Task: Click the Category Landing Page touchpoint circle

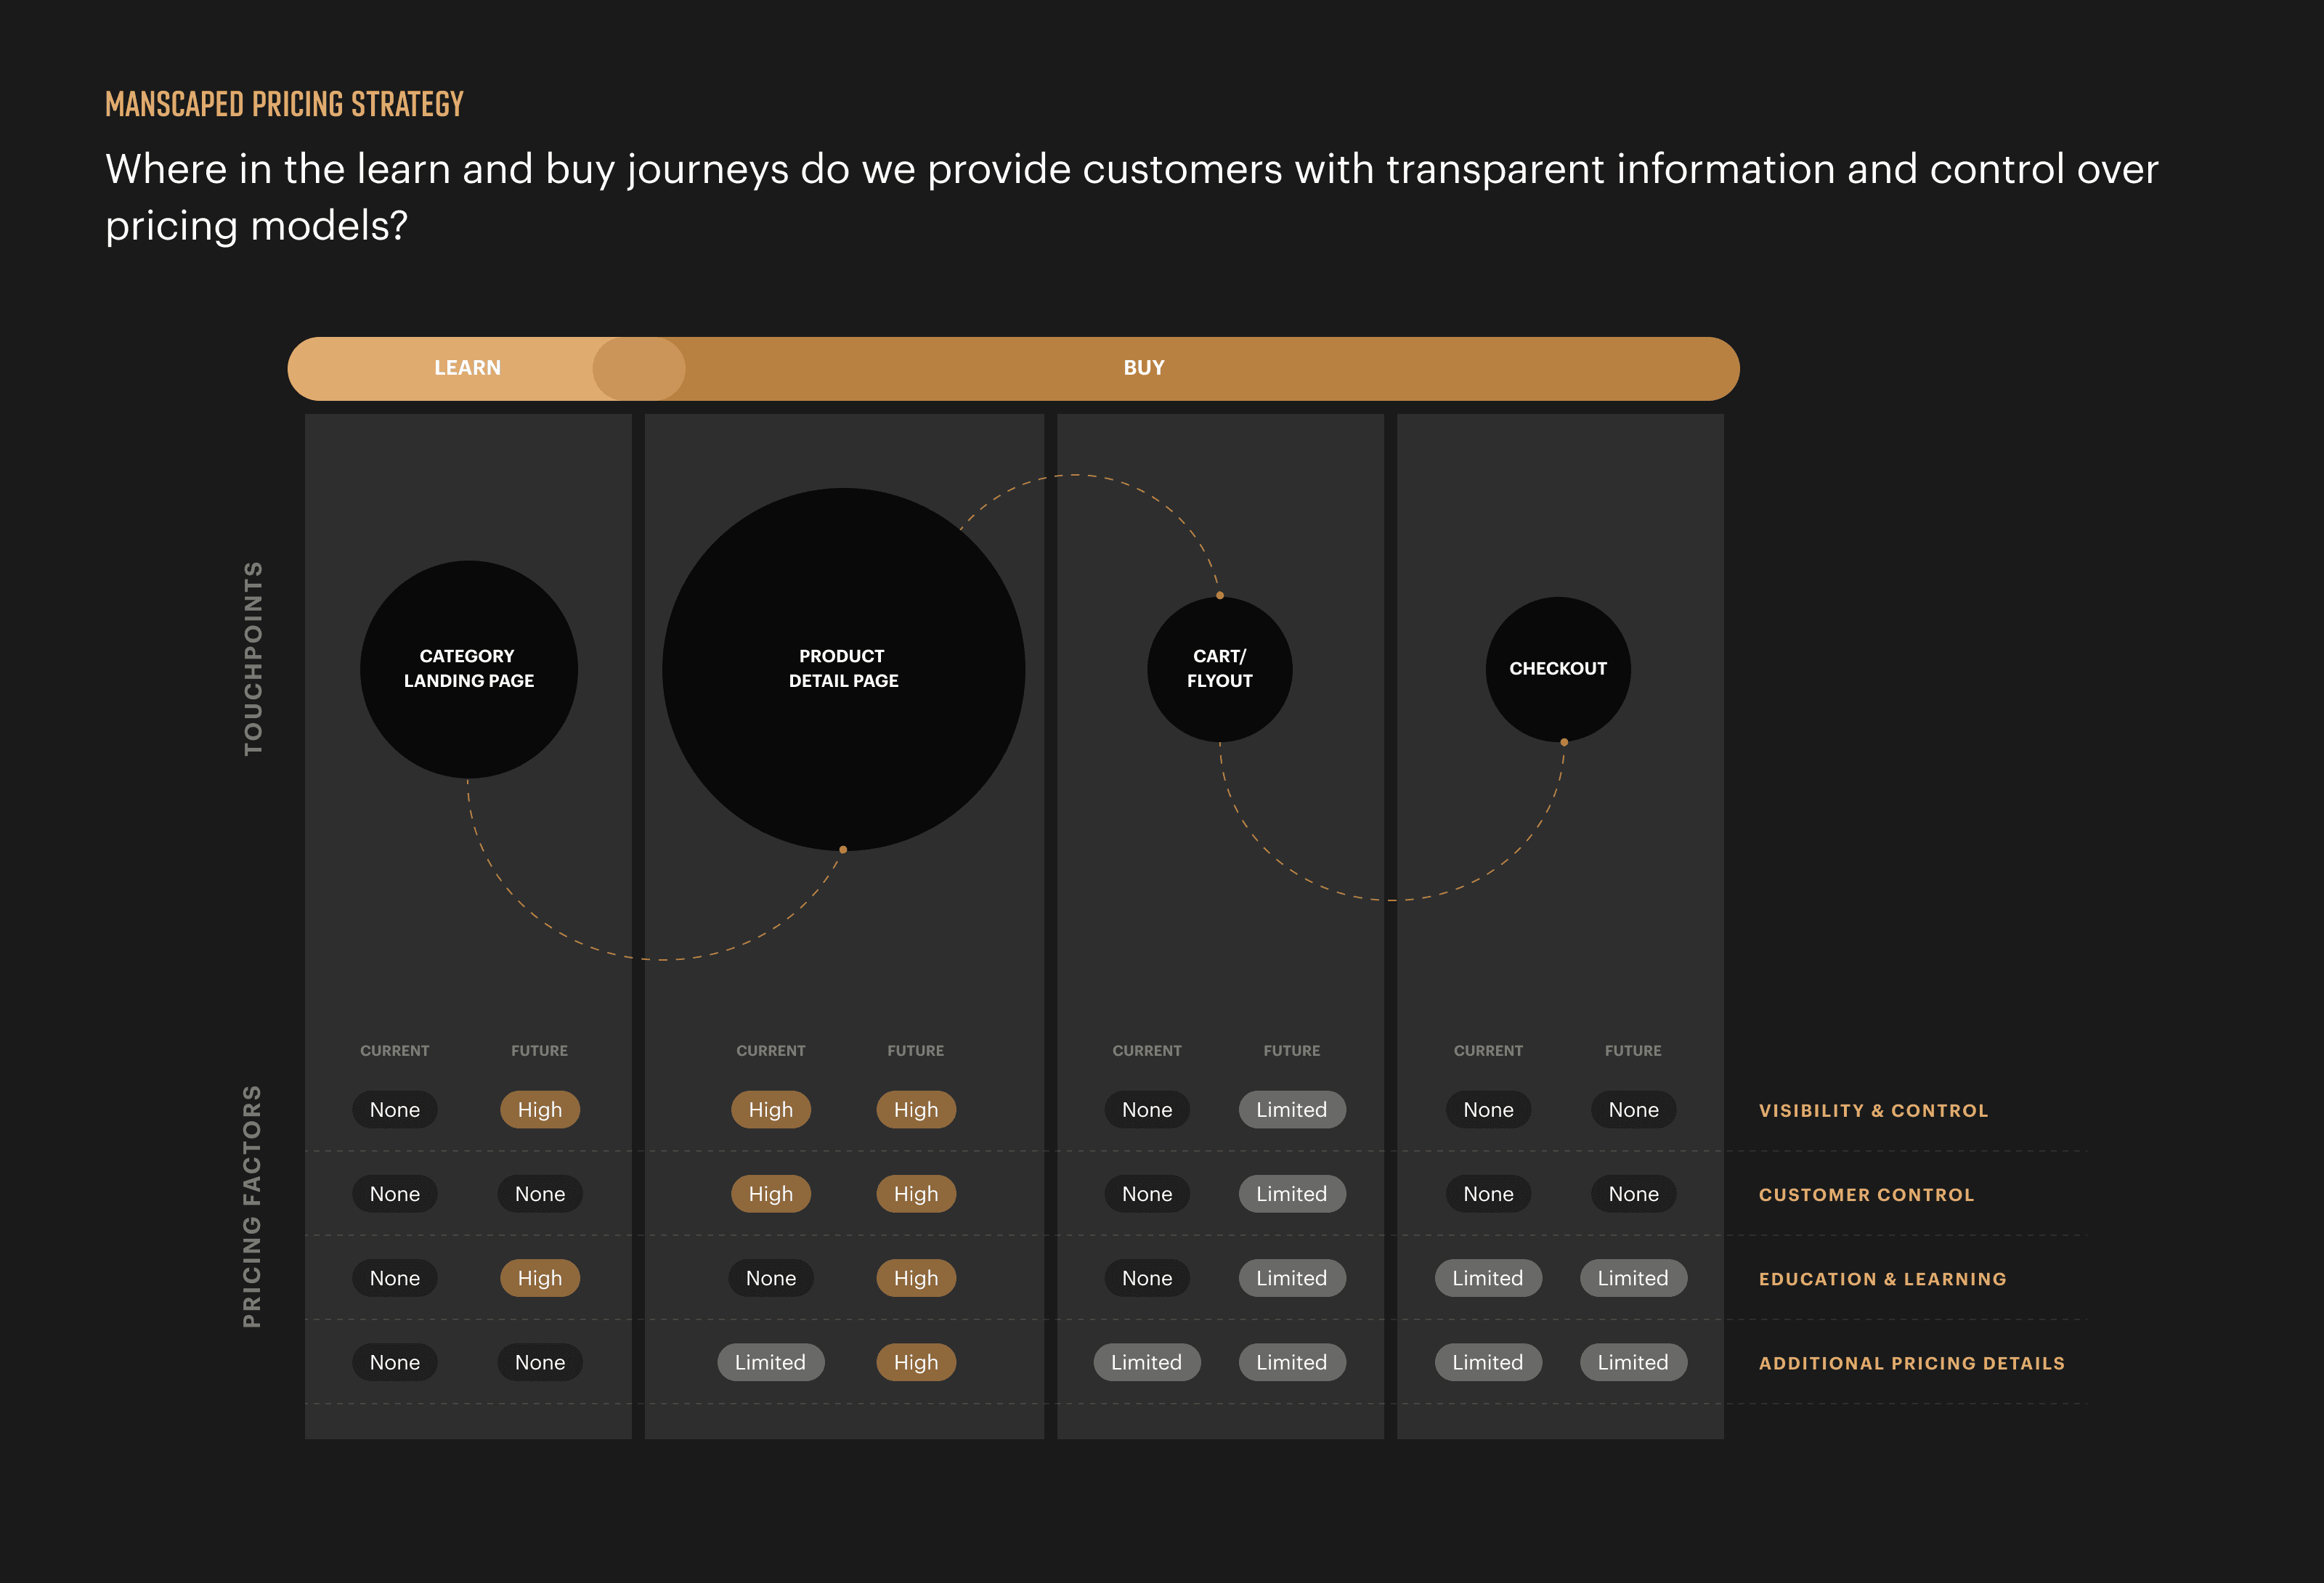Action: 469,669
